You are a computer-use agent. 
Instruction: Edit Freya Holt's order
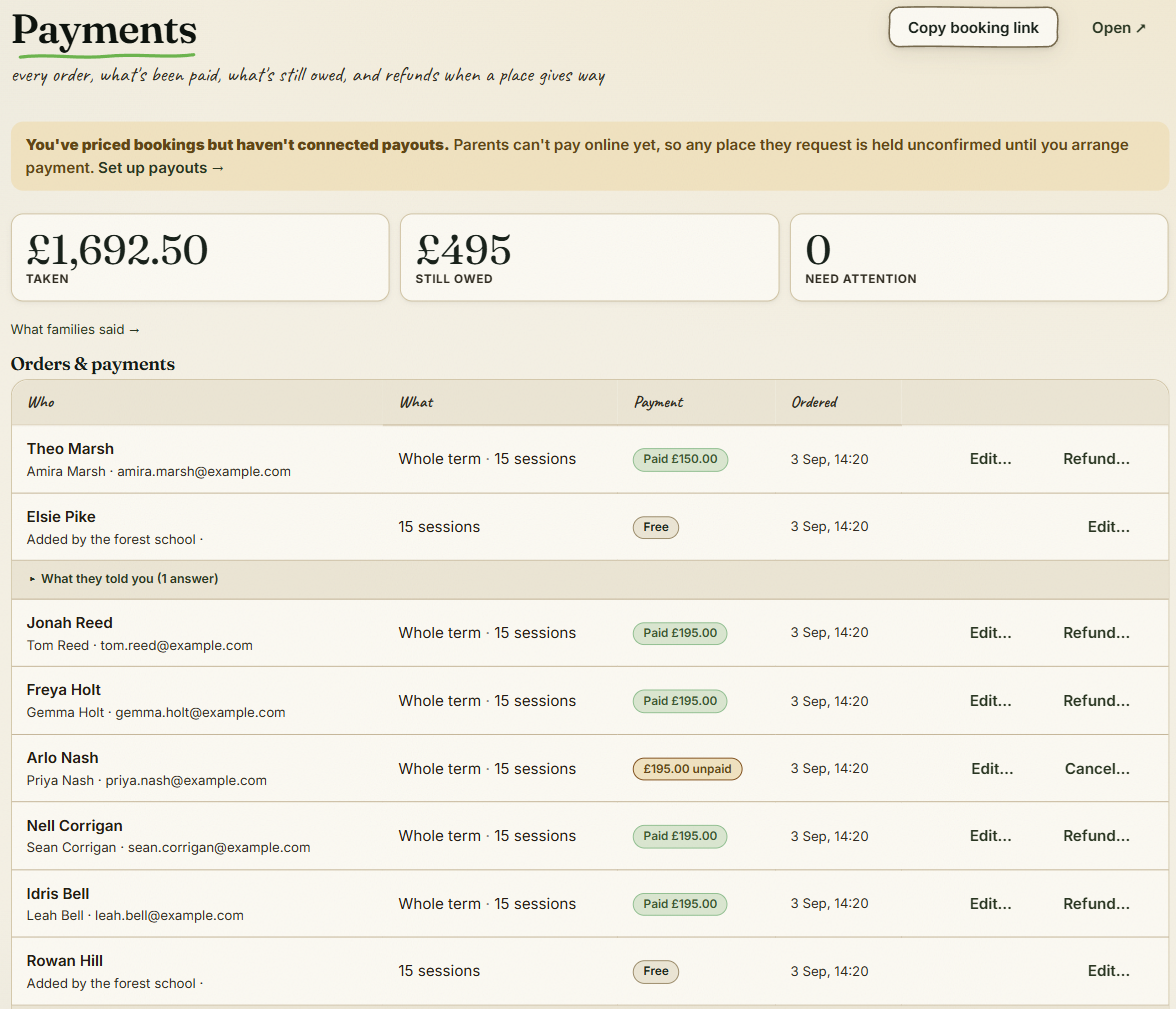(990, 701)
